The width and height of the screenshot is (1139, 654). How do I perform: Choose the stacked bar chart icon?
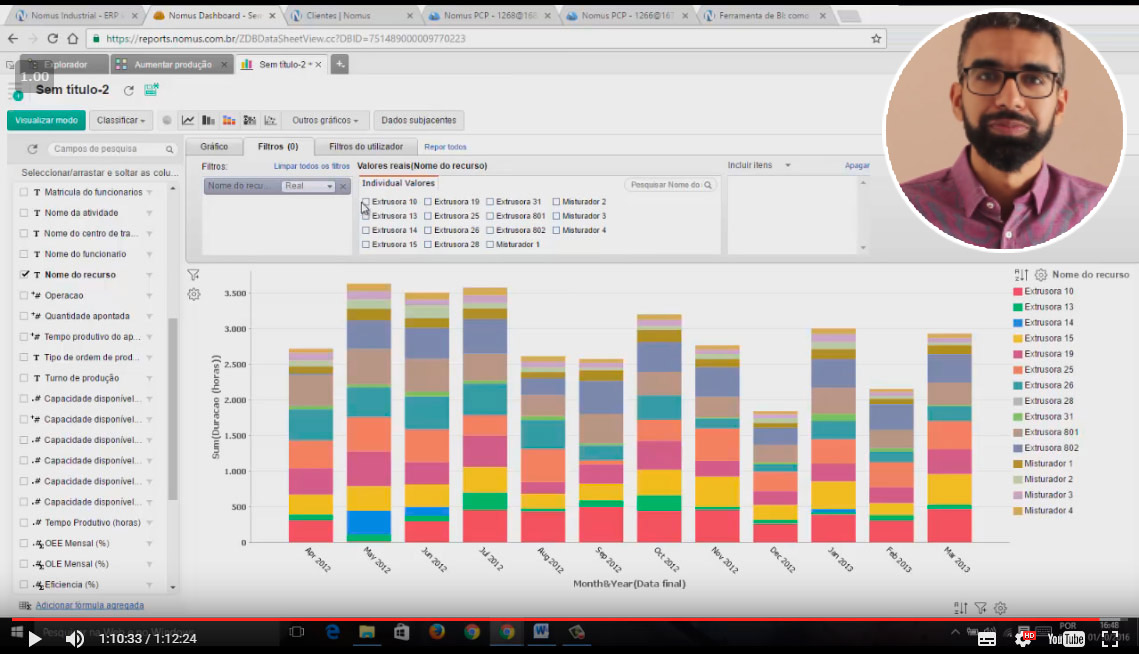tap(229, 120)
